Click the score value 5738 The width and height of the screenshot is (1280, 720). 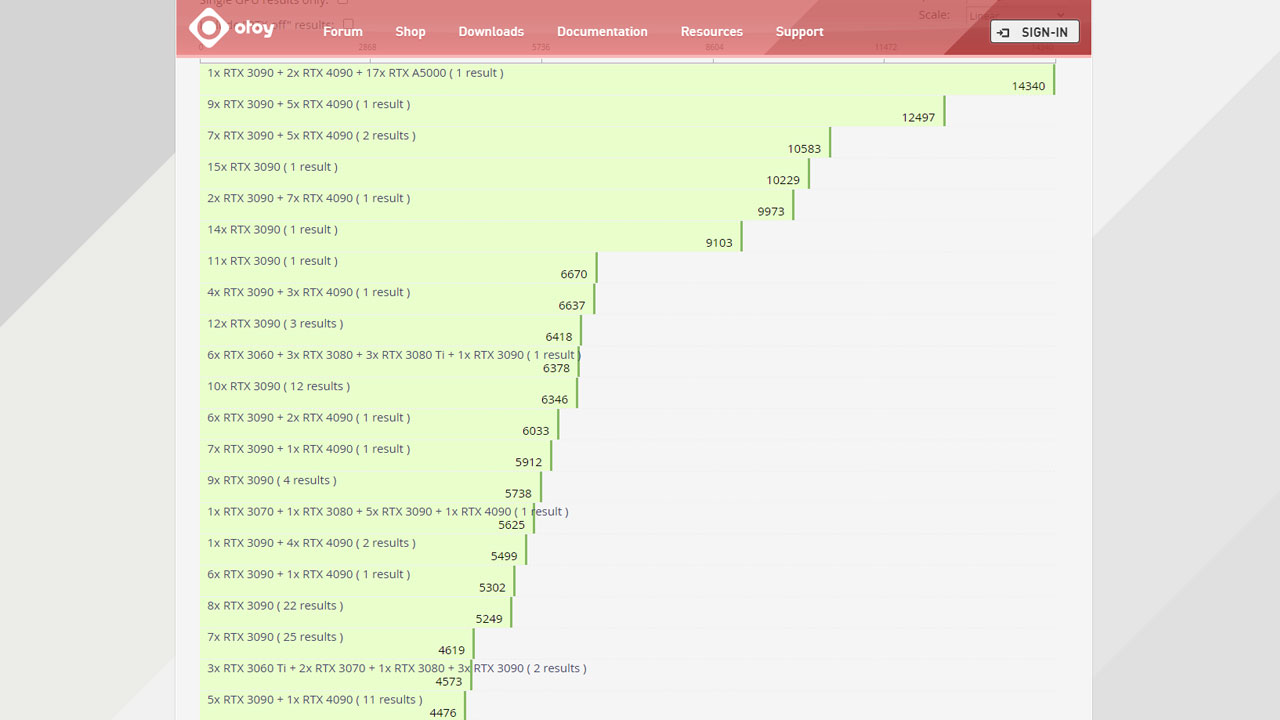pyautogui.click(x=518, y=493)
